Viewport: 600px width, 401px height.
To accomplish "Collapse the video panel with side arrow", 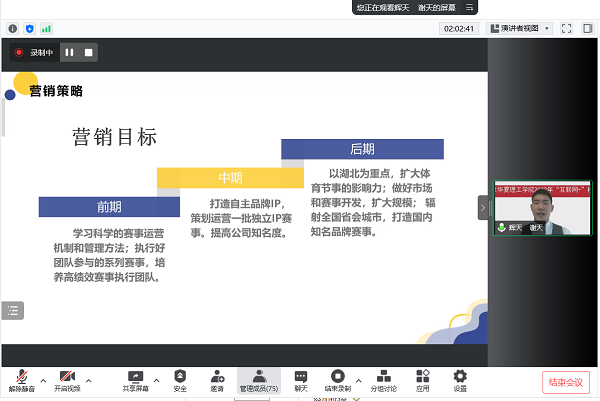I will pyautogui.click(x=483, y=208).
